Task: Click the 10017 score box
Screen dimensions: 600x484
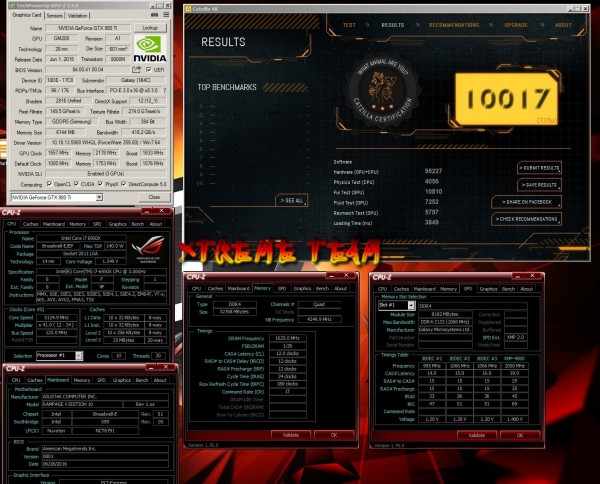Action: 507,98
